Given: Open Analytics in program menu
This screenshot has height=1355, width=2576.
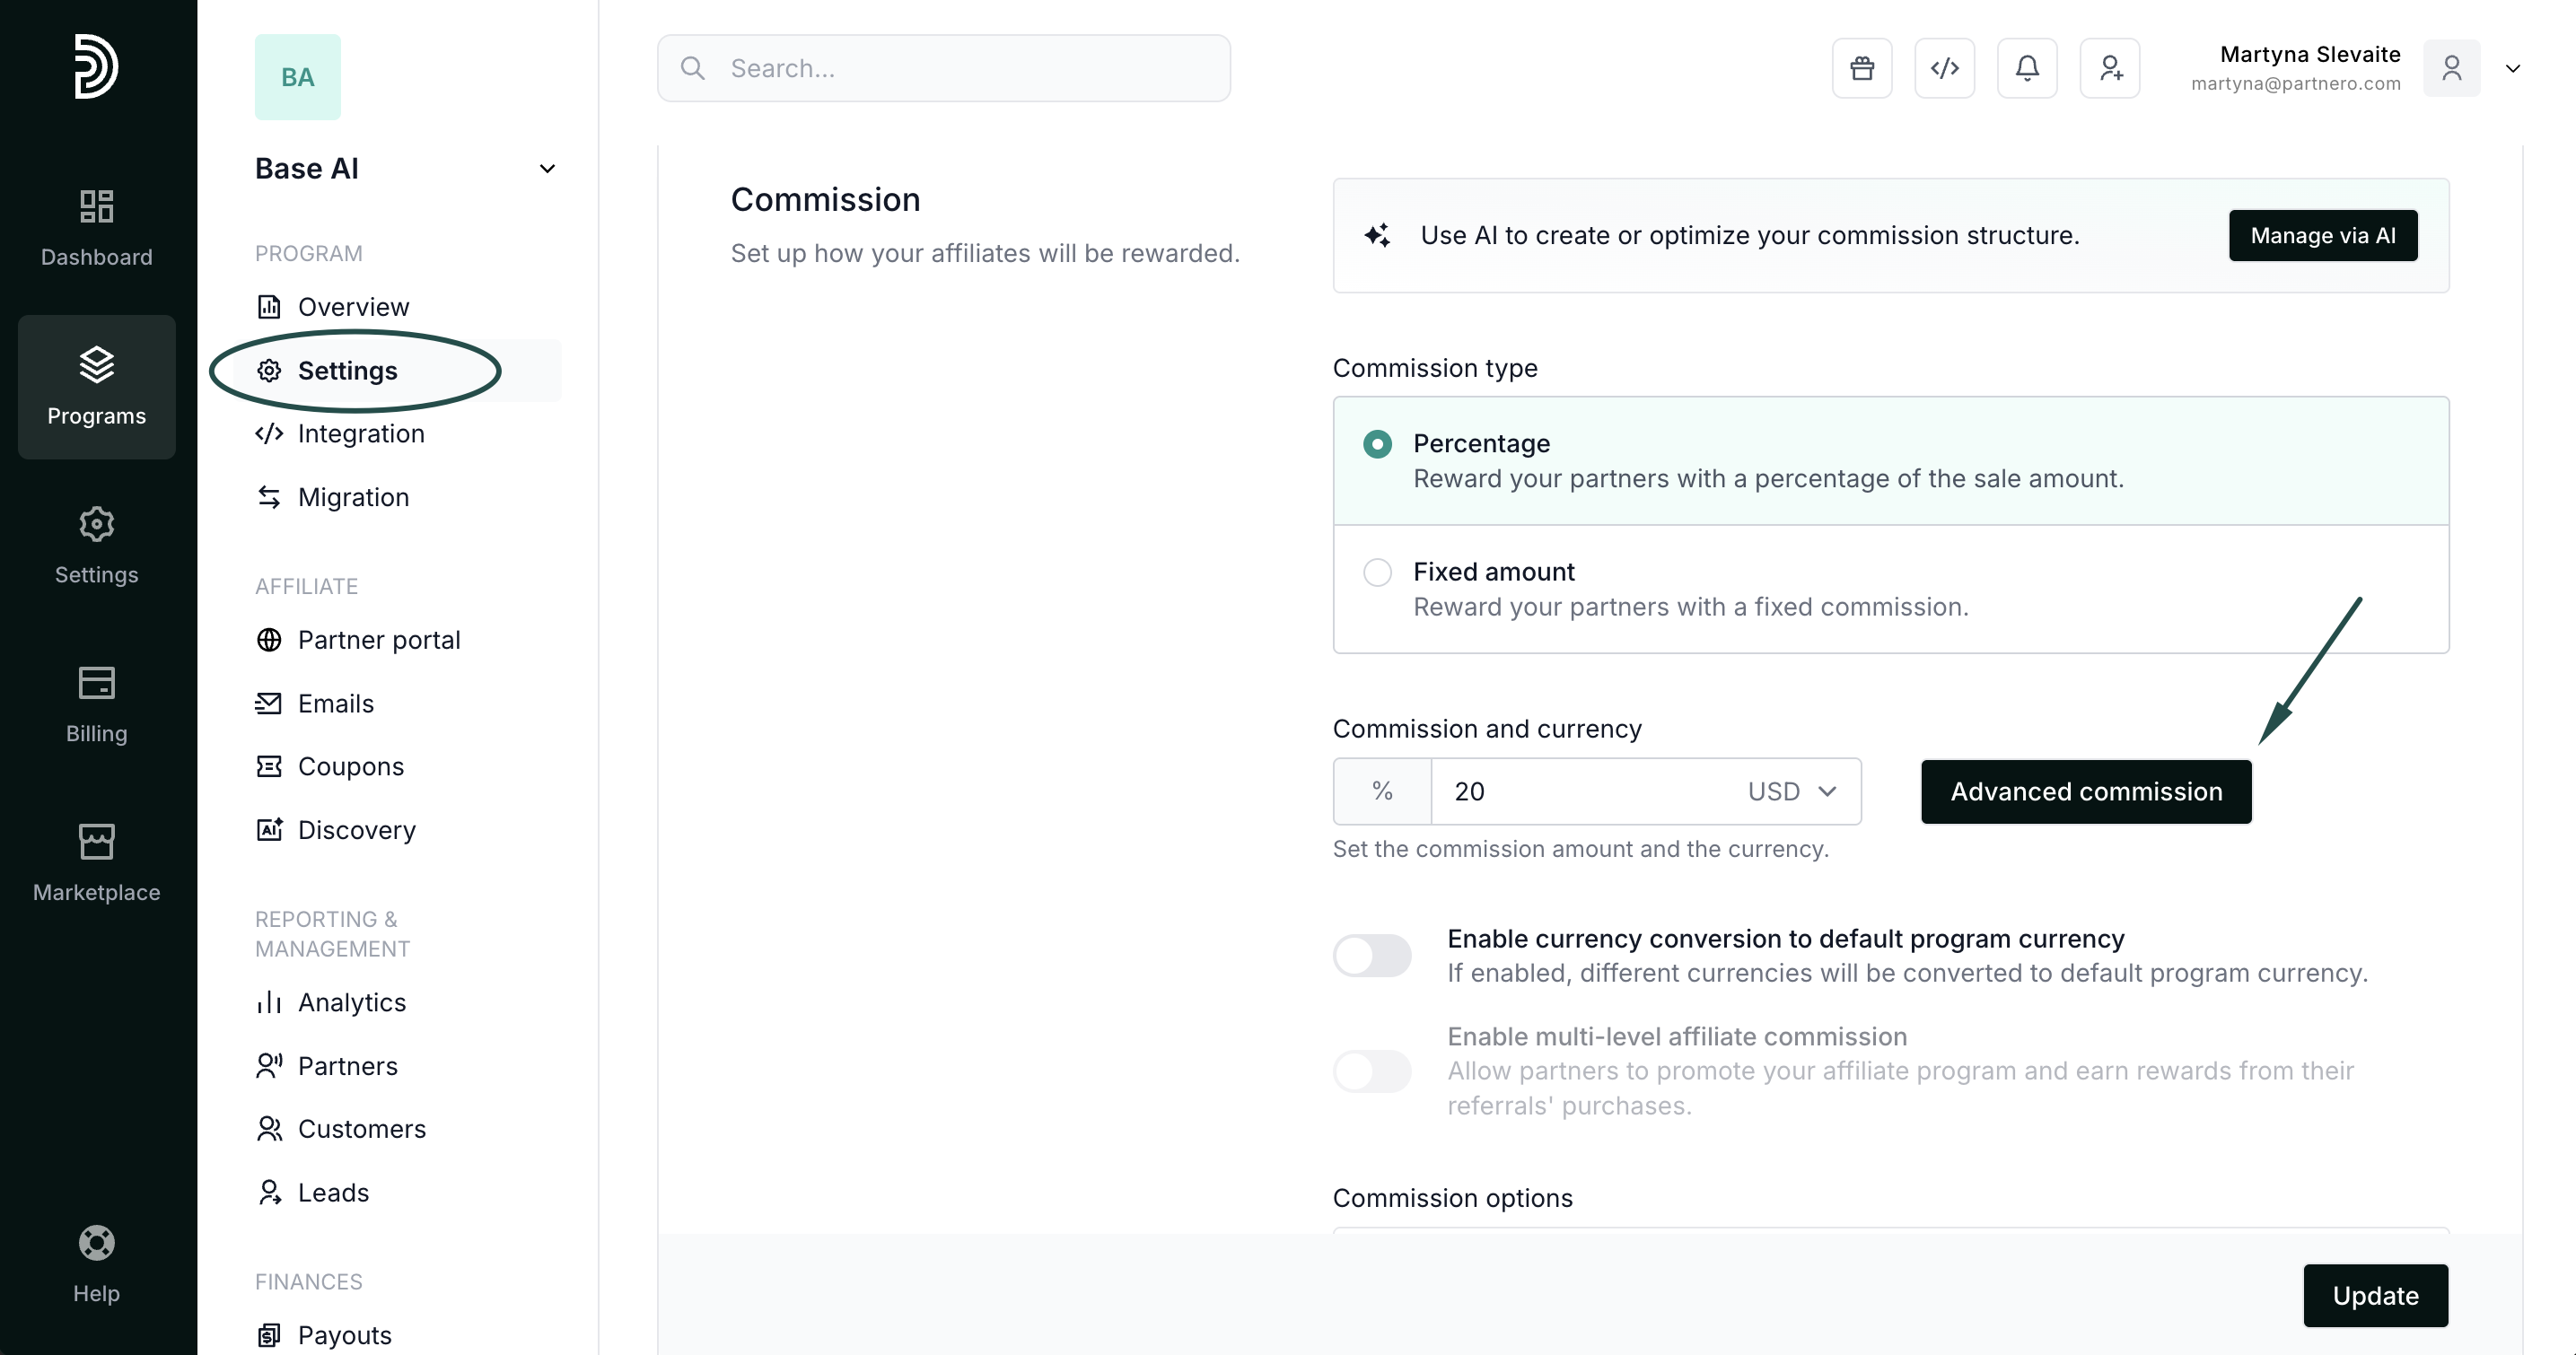Looking at the screenshot, I should coord(351,1002).
